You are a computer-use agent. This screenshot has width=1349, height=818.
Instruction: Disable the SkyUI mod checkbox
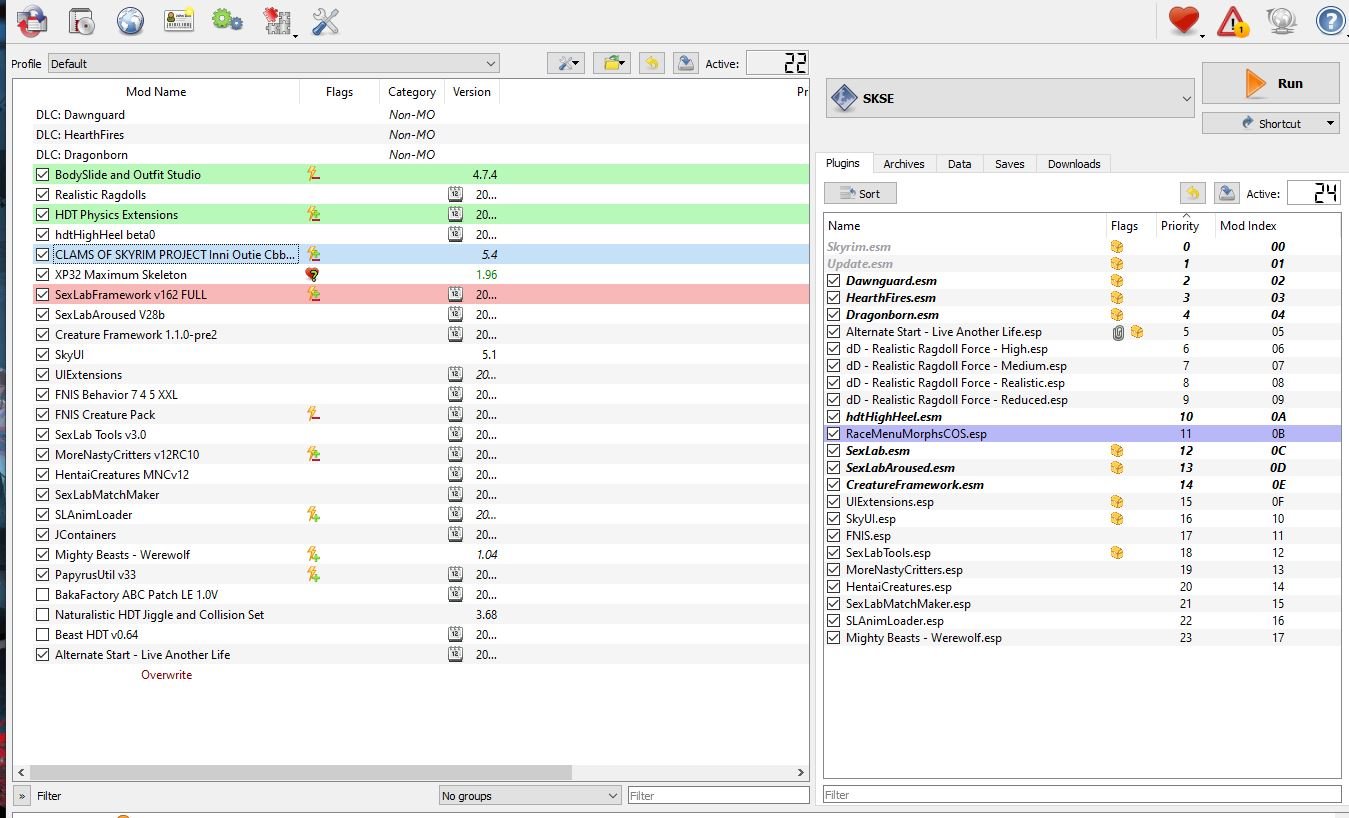[42, 354]
